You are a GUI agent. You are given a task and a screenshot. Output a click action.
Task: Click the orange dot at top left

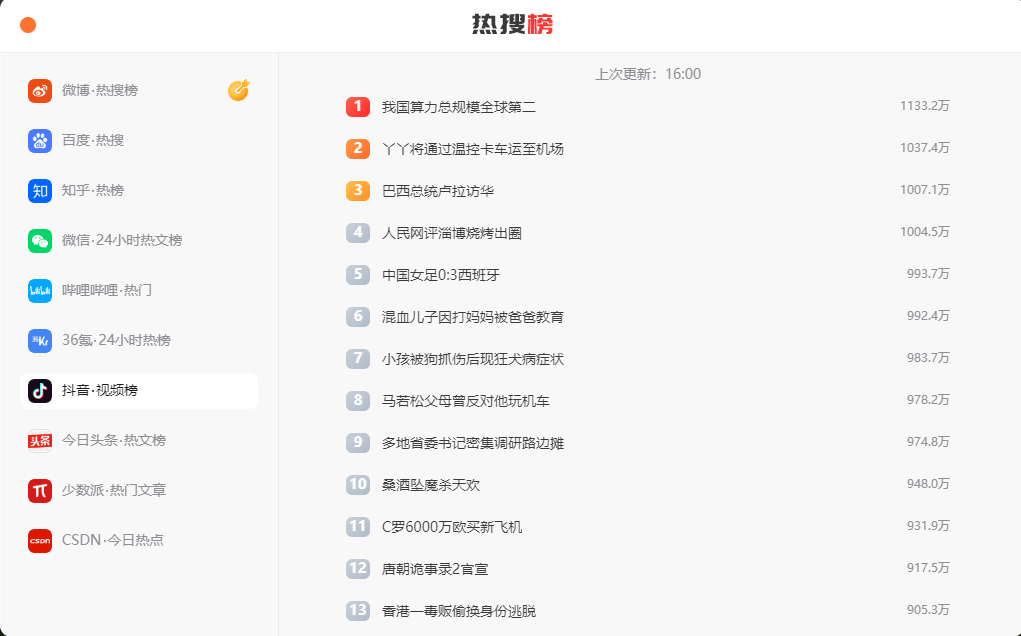29,24
